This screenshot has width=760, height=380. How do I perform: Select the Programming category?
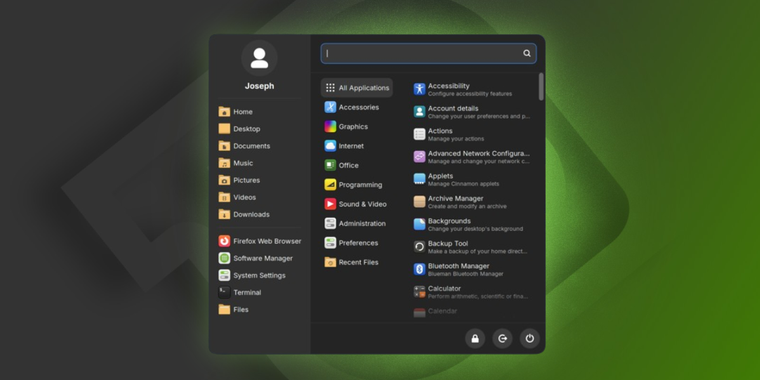pos(353,185)
